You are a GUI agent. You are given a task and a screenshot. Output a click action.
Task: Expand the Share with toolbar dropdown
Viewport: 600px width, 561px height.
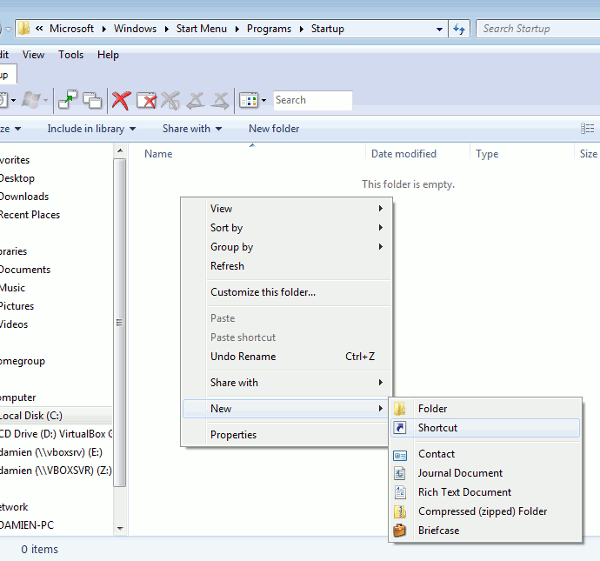[x=219, y=129]
